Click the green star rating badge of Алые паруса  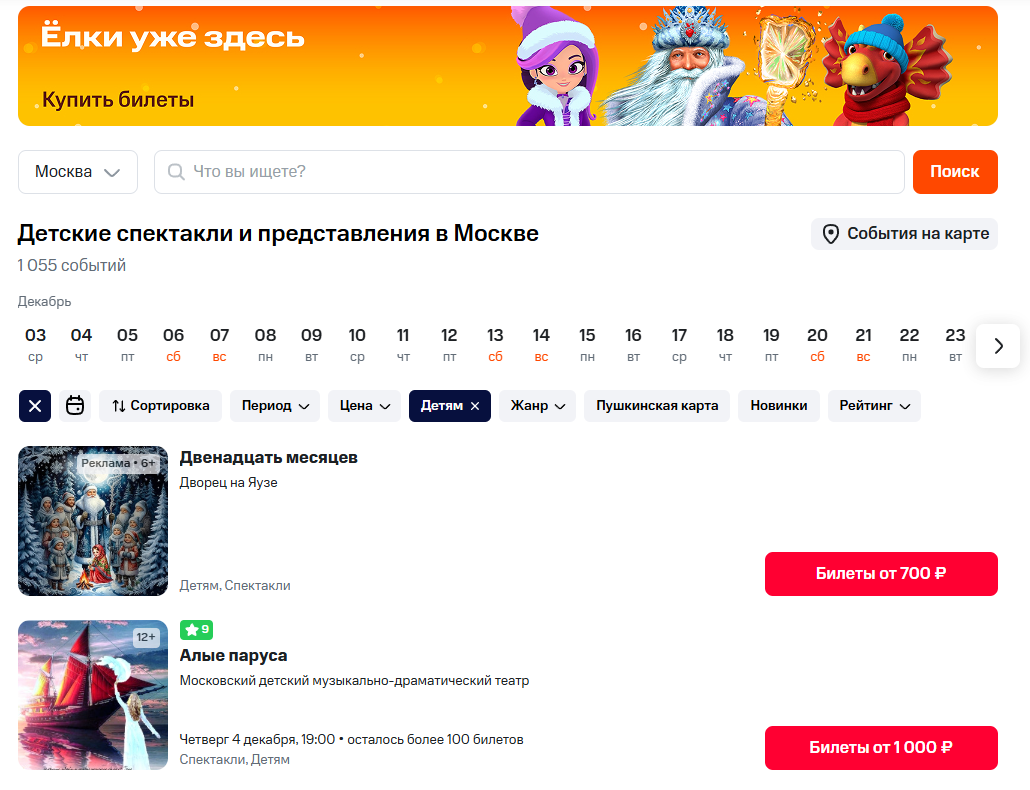(x=196, y=630)
